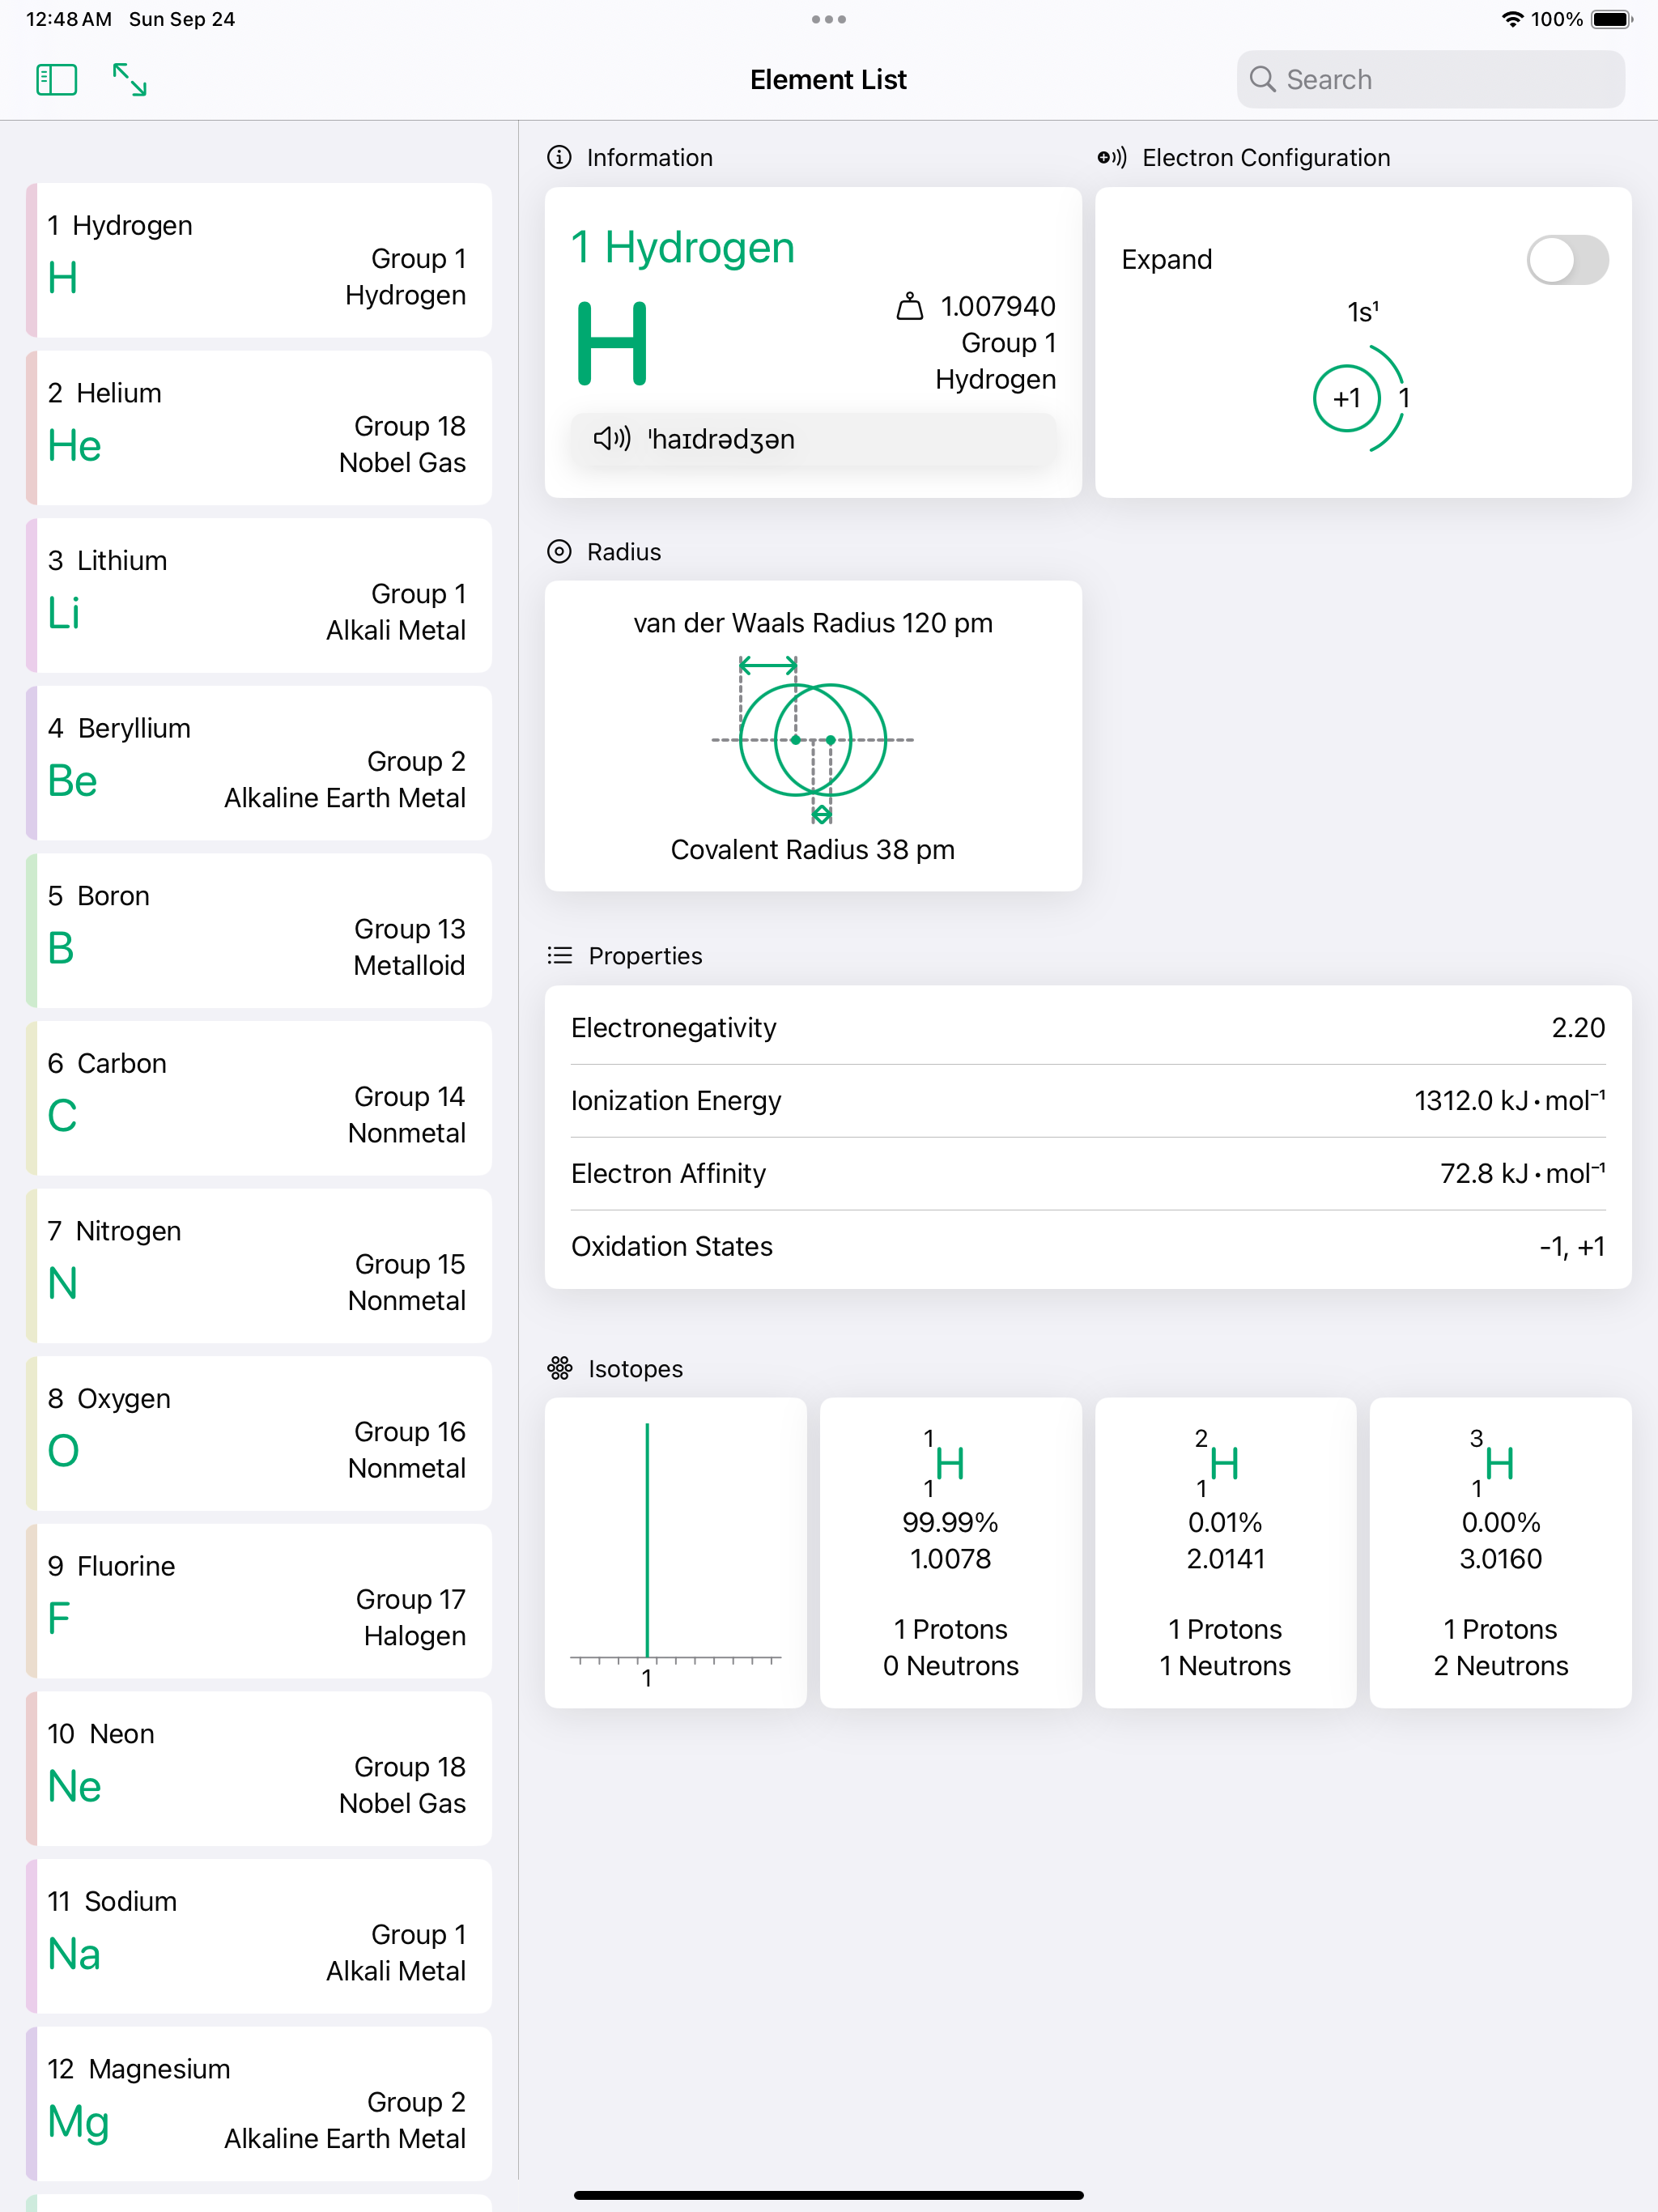The image size is (1658, 2212).
Task: Click 'Covalent Radius 38 pm' text
Action: [813, 850]
